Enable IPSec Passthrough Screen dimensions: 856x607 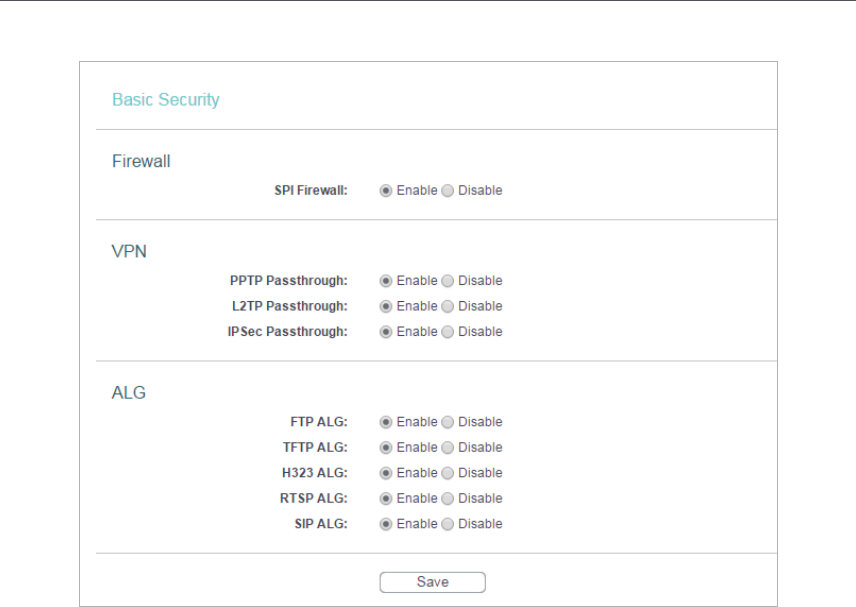point(386,332)
